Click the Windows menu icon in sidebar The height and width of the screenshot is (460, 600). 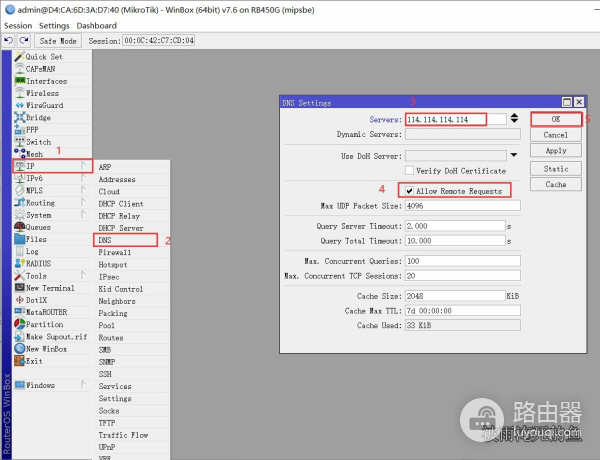point(20,385)
